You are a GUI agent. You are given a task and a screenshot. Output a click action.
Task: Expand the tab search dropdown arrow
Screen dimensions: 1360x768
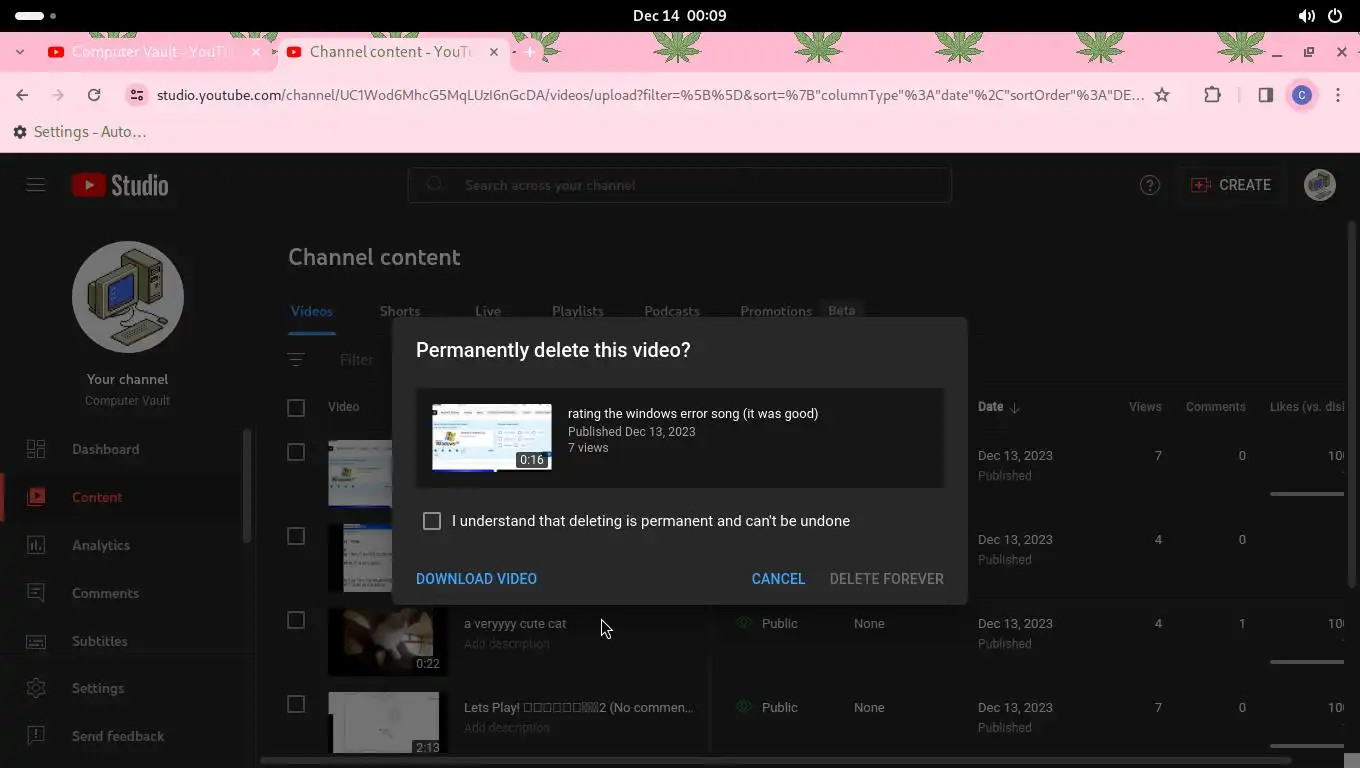(20, 52)
